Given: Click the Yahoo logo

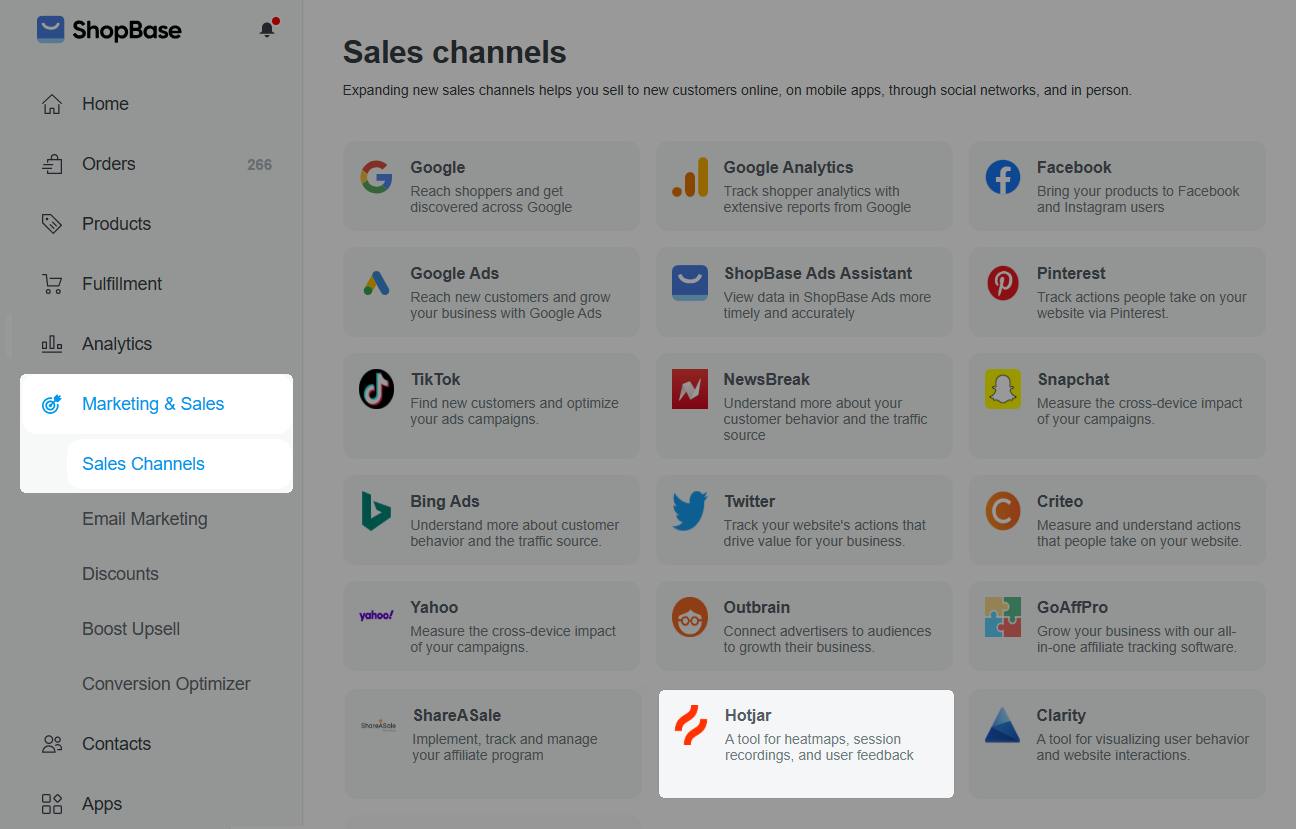Looking at the screenshot, I should (376, 616).
